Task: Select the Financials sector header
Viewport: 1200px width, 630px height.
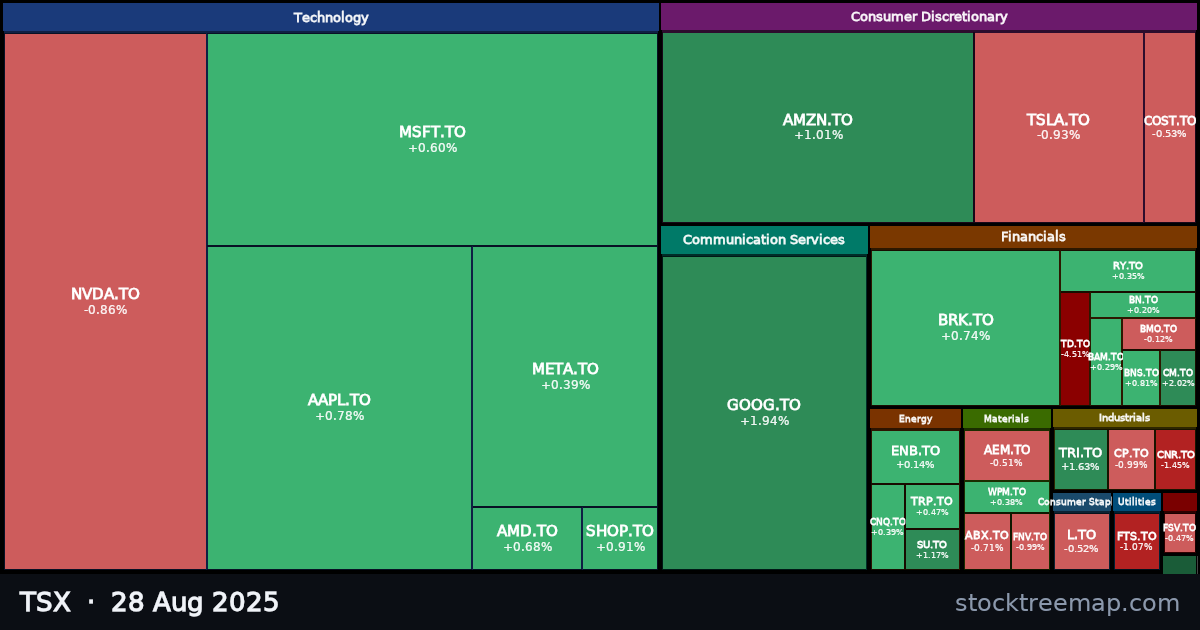Action: pos(1033,237)
